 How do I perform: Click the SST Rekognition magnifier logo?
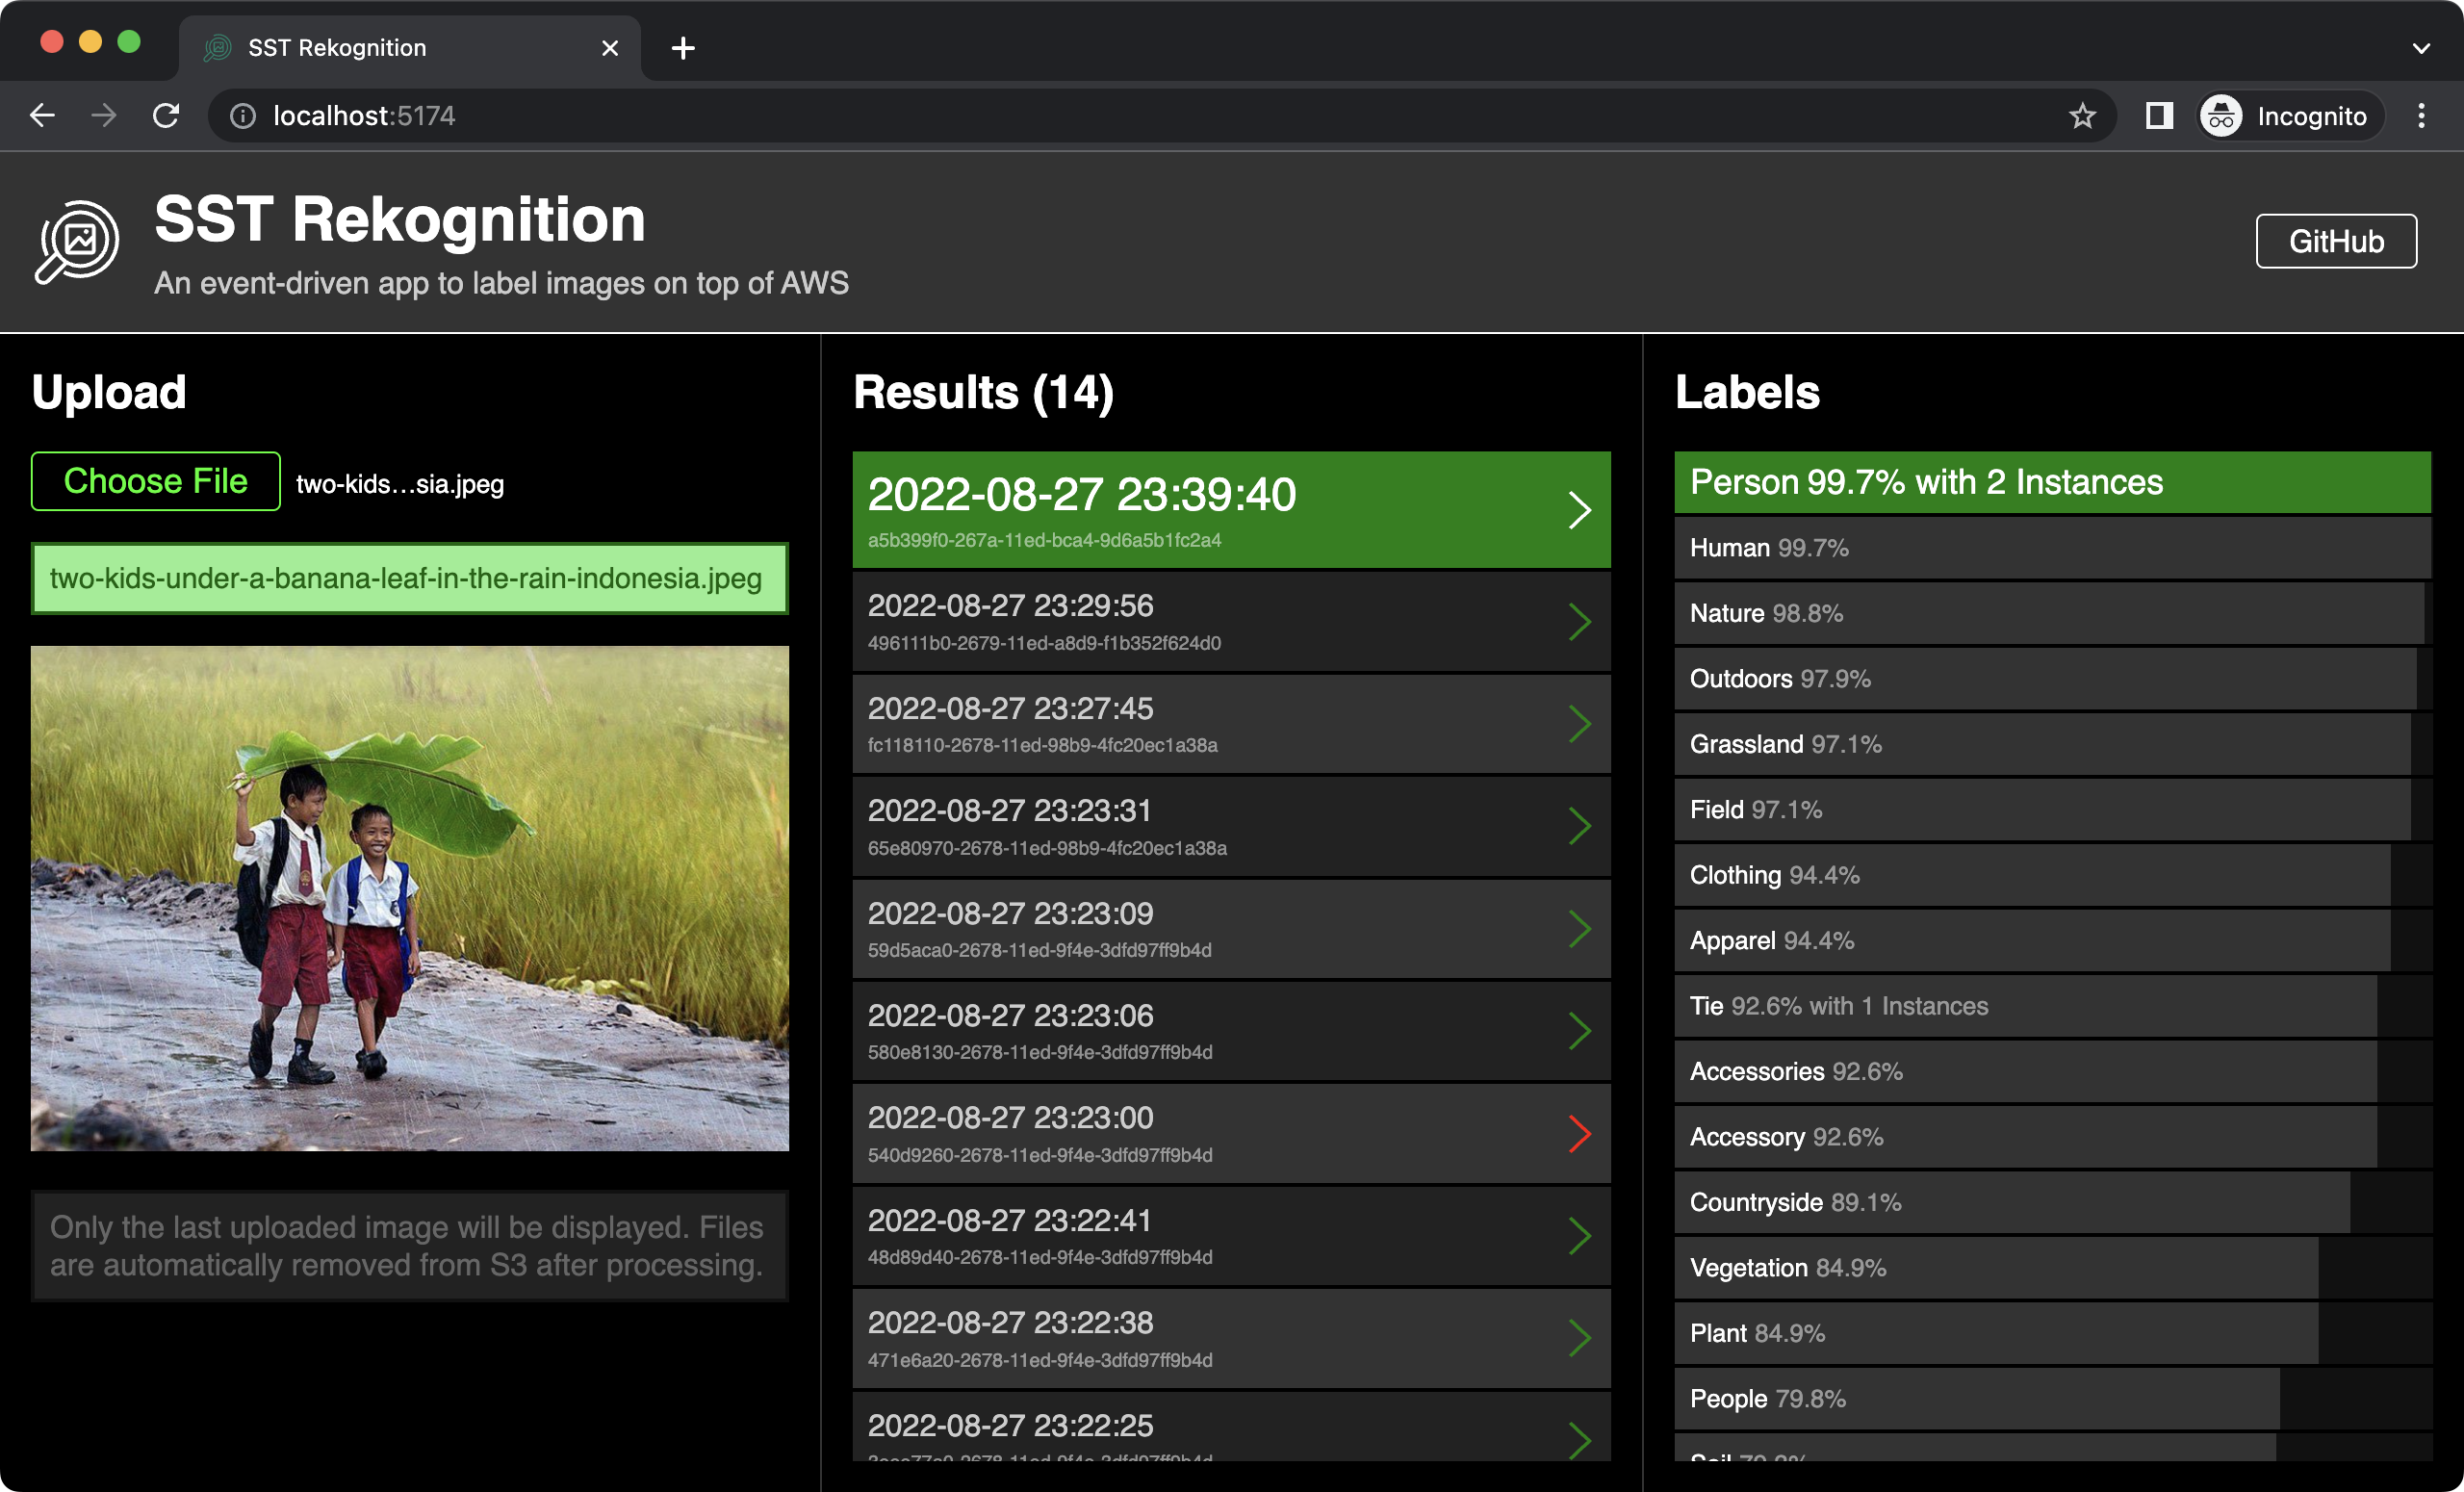pos(77,242)
